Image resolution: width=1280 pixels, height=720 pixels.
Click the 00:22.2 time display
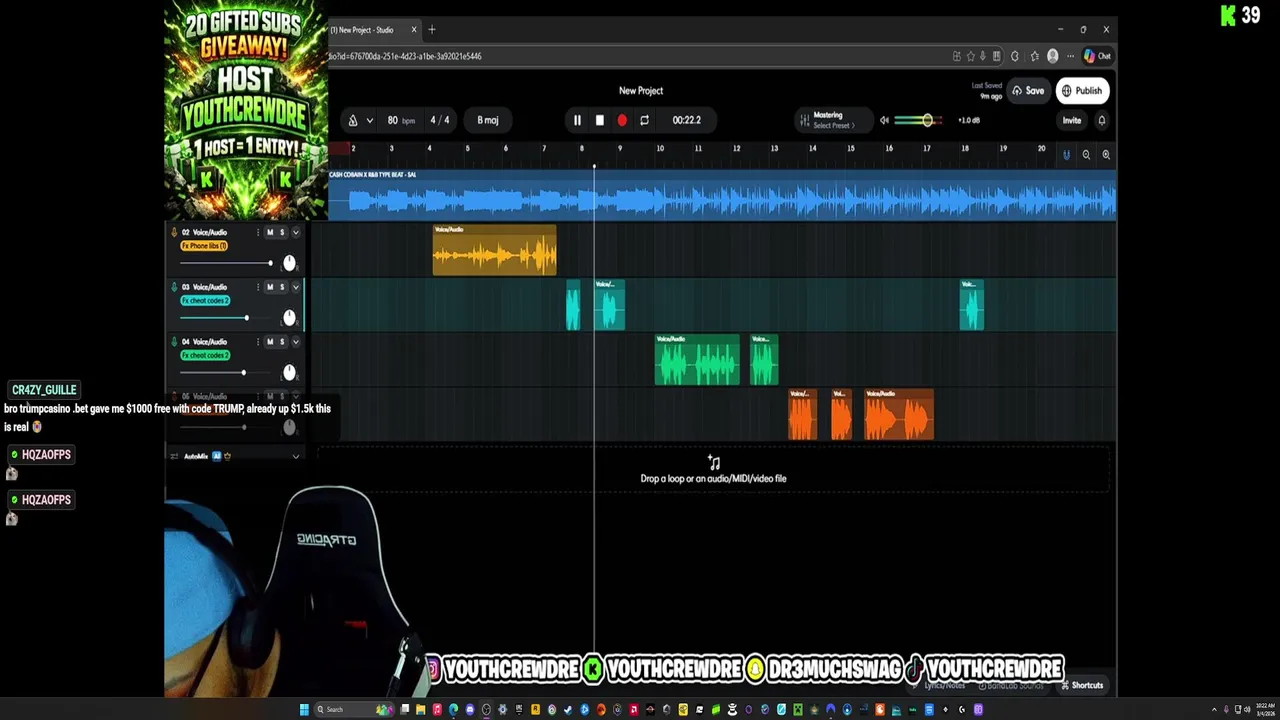tap(686, 120)
